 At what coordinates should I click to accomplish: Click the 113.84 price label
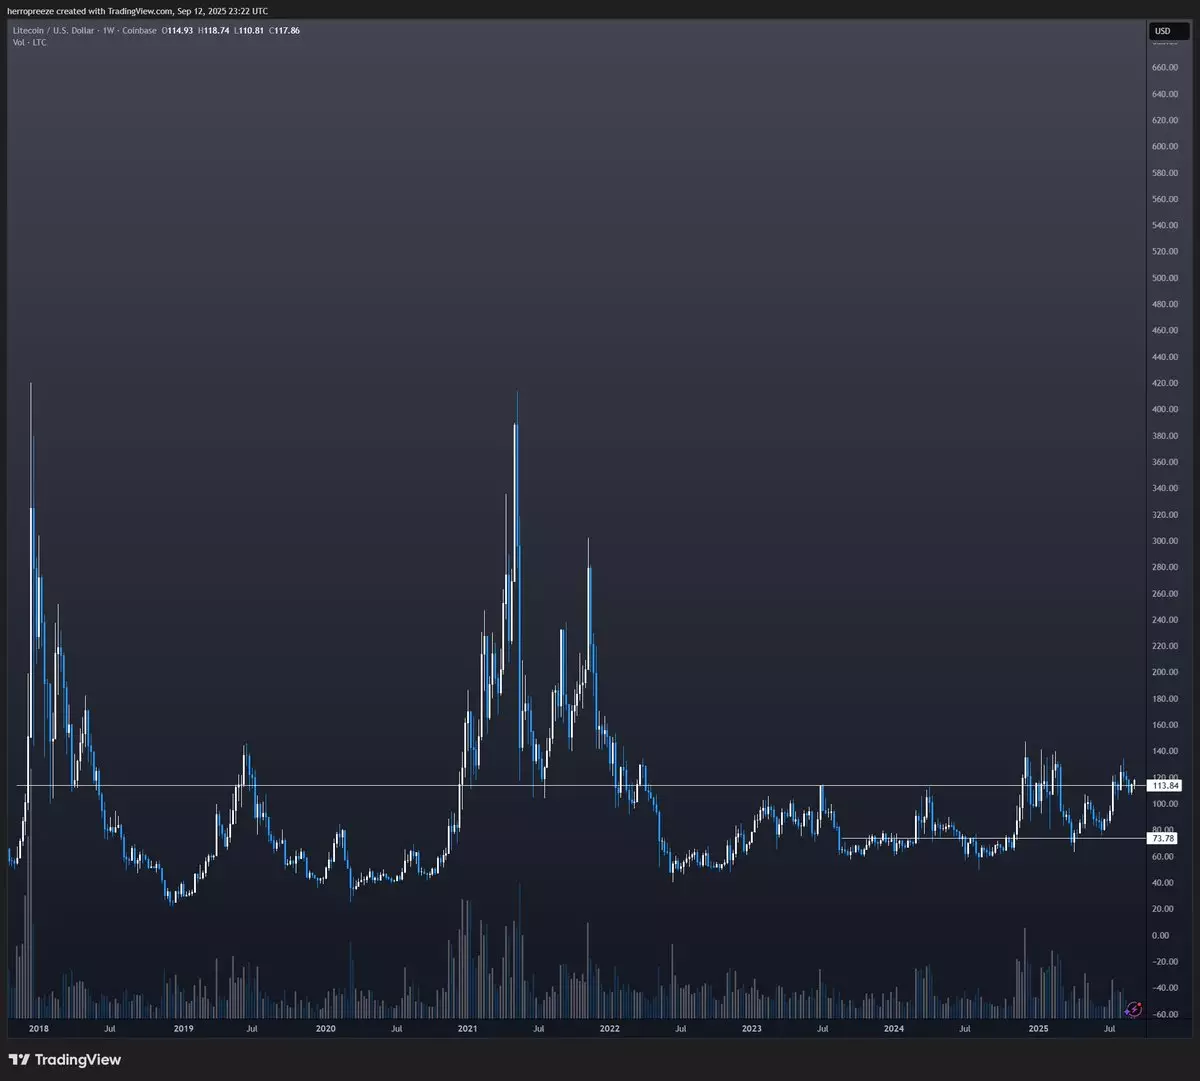[x=1162, y=786]
